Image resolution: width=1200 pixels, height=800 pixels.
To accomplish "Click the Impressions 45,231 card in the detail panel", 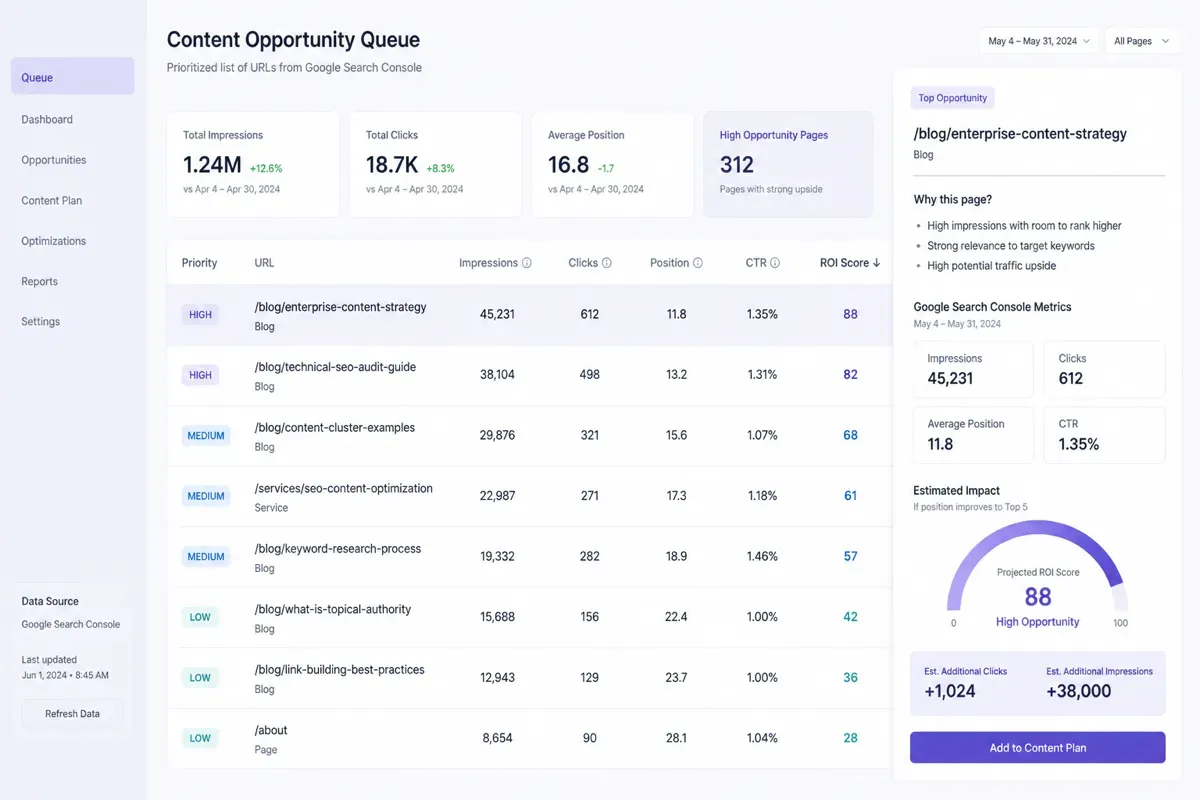I will coord(973,369).
